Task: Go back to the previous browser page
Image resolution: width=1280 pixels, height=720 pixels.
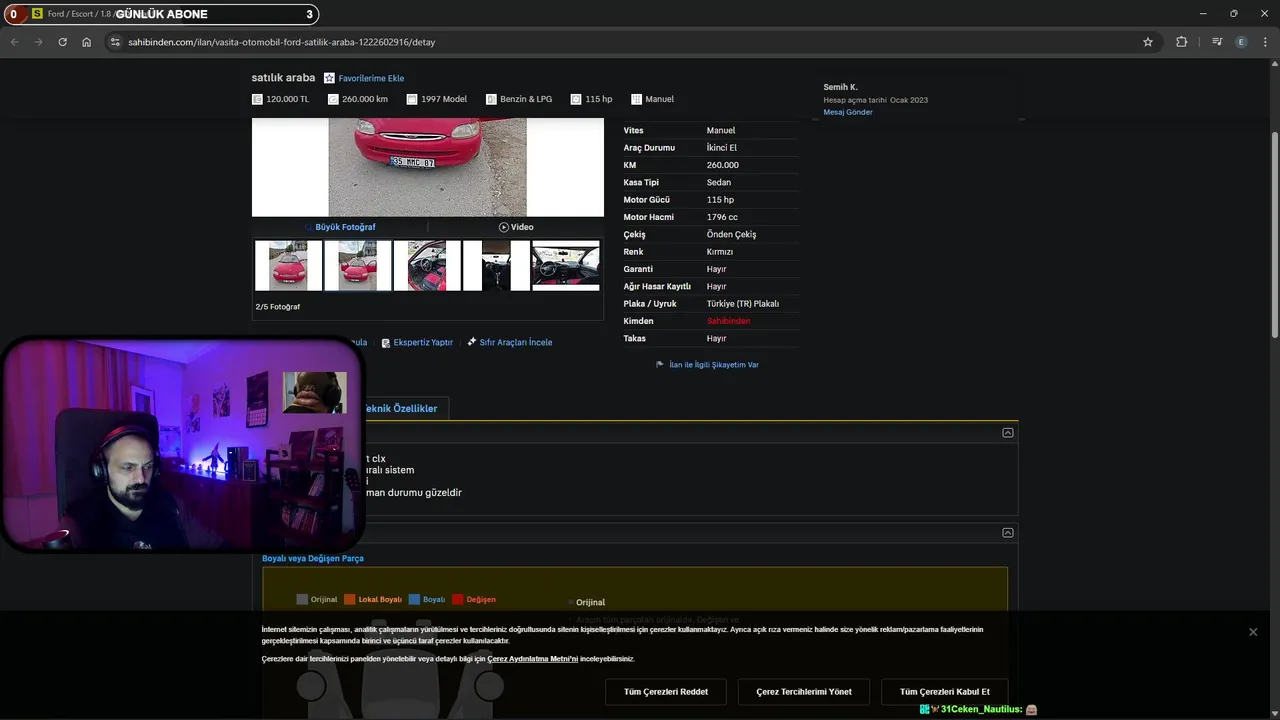Action: click(14, 42)
